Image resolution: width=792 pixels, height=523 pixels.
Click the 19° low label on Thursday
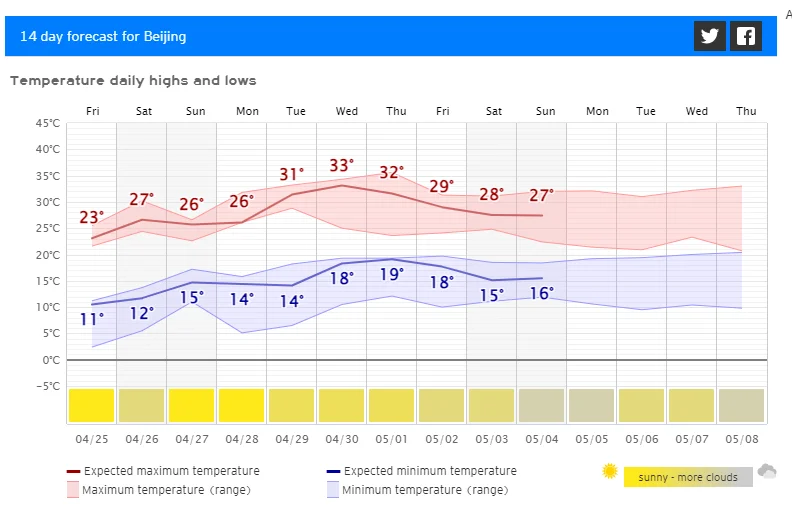(x=392, y=274)
